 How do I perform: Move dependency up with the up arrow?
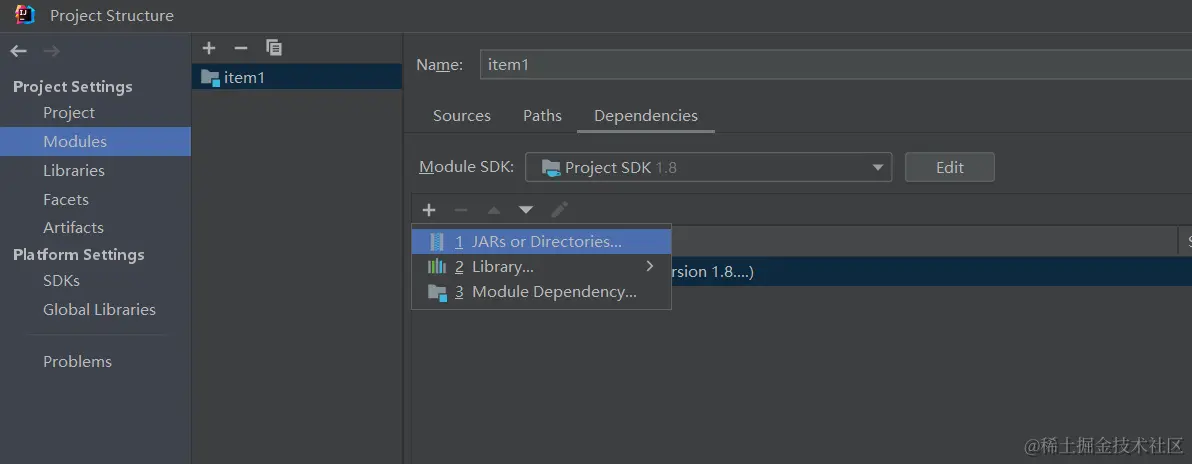click(x=493, y=210)
